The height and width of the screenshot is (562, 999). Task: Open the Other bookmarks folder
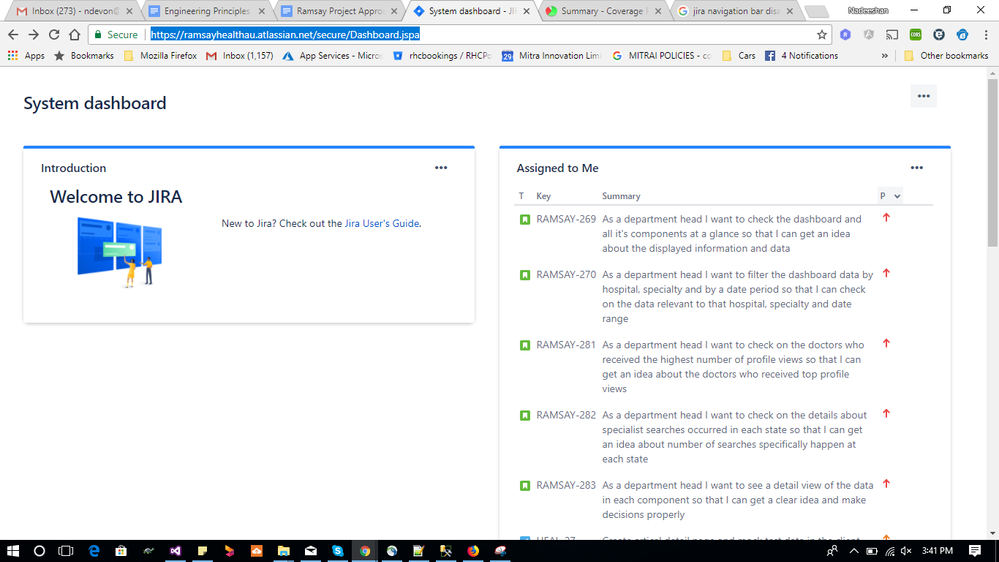[946, 56]
